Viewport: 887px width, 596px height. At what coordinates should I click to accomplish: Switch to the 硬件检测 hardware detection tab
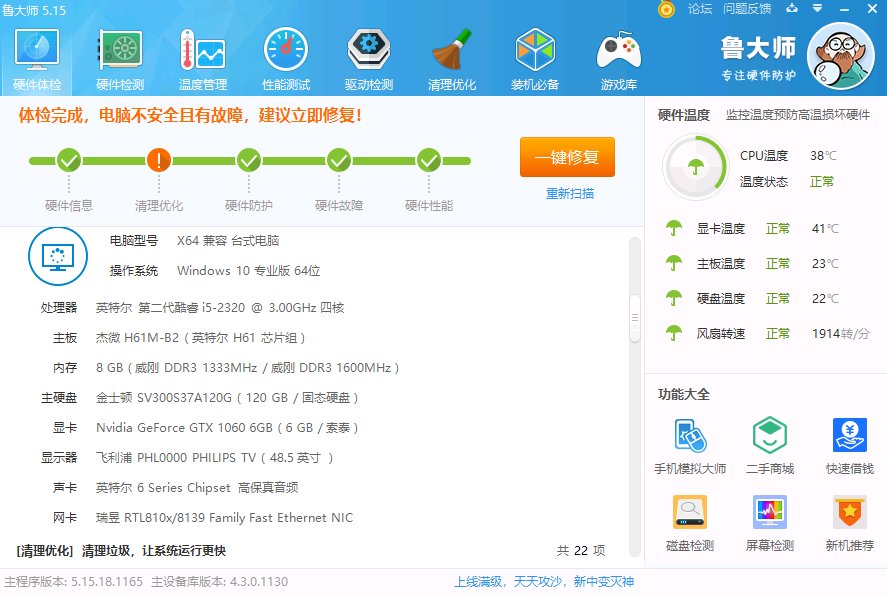tap(120, 59)
